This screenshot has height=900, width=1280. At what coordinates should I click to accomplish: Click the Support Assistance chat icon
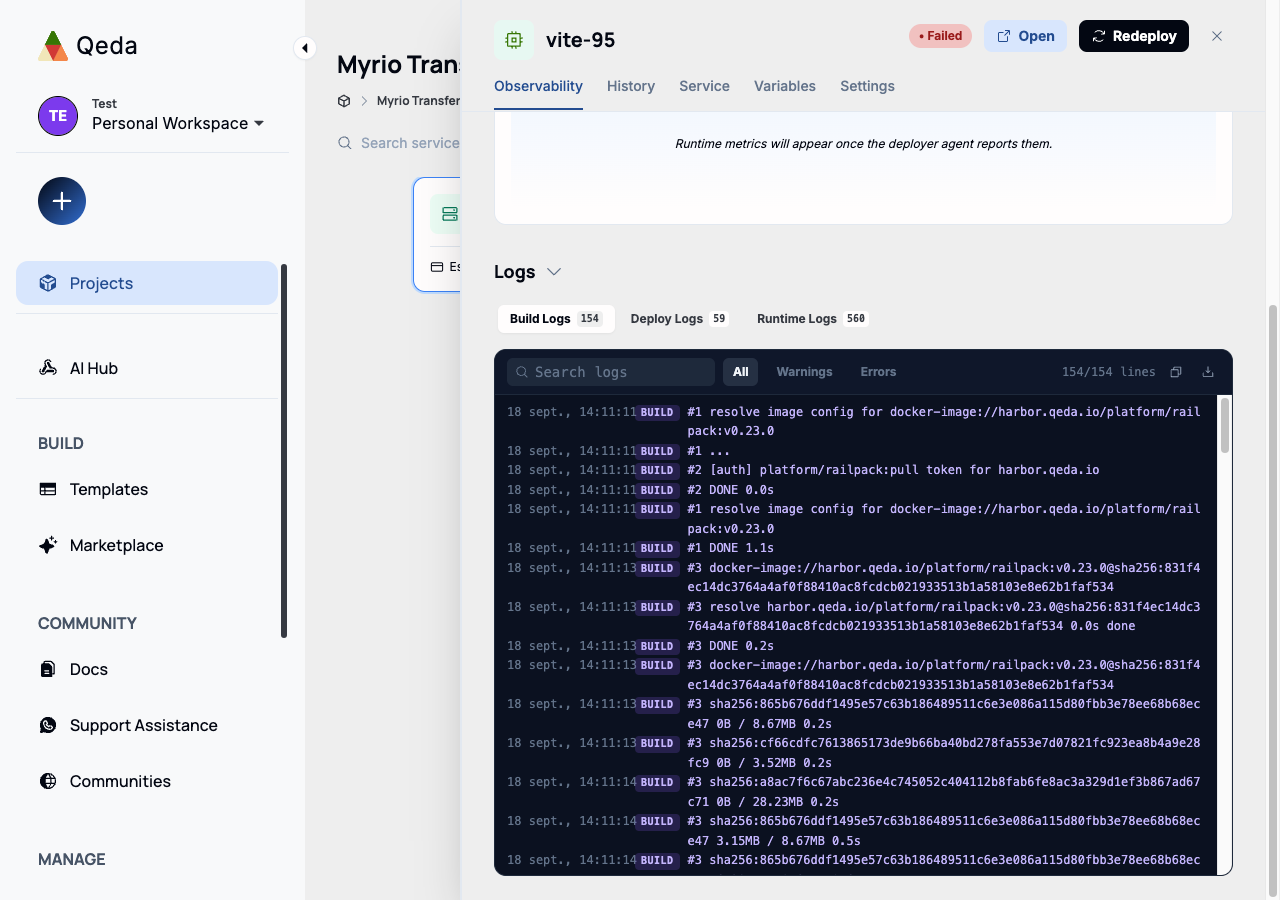[48, 725]
